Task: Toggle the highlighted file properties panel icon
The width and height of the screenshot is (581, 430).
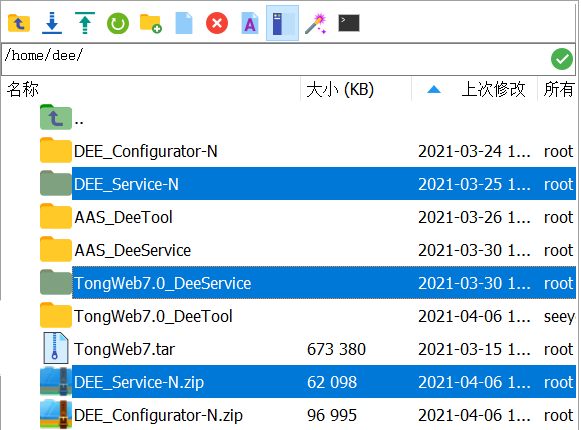Action: pos(282,23)
